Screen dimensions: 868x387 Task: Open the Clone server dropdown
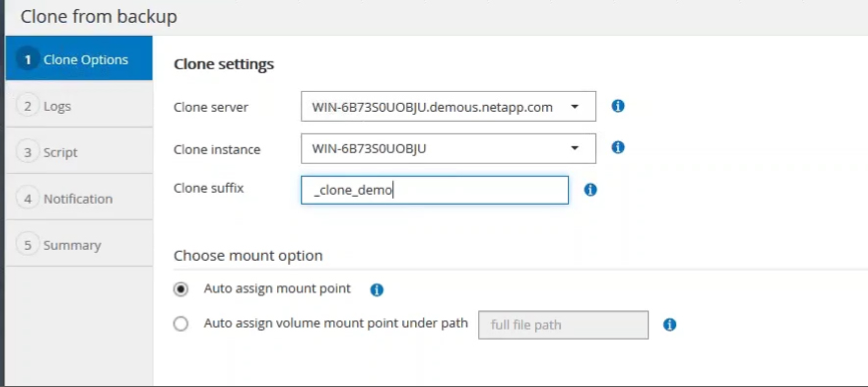tap(448, 106)
